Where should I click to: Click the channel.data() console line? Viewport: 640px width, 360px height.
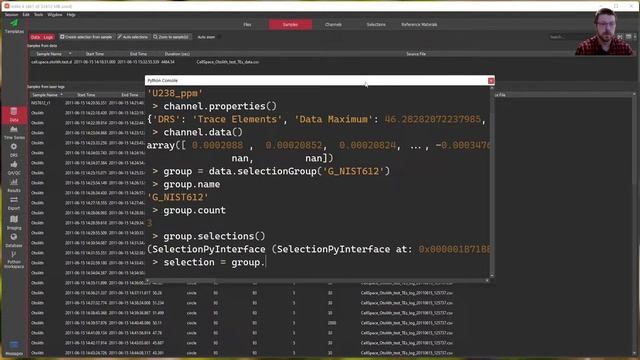[203, 132]
